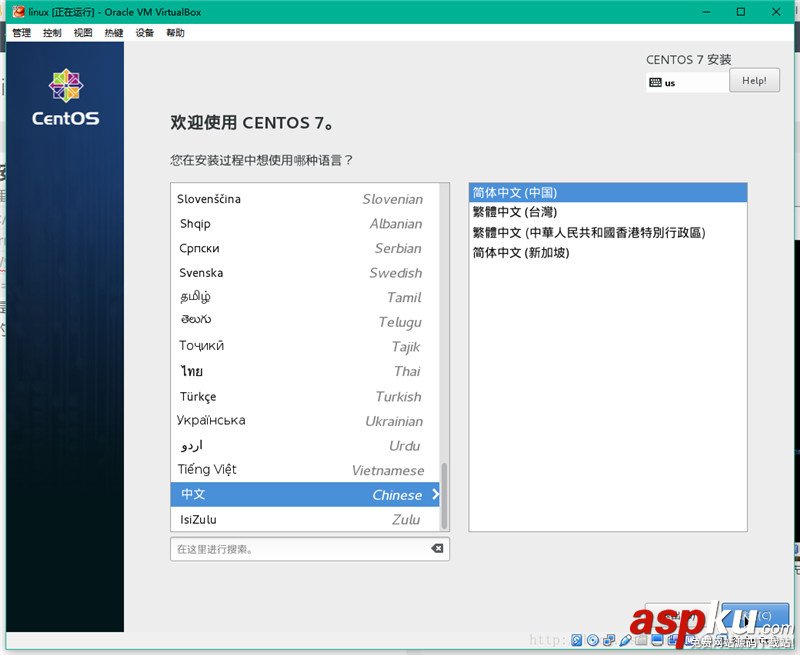The height and width of the screenshot is (655, 800).
Task: Close the VirtualBox window
Action: 776,11
